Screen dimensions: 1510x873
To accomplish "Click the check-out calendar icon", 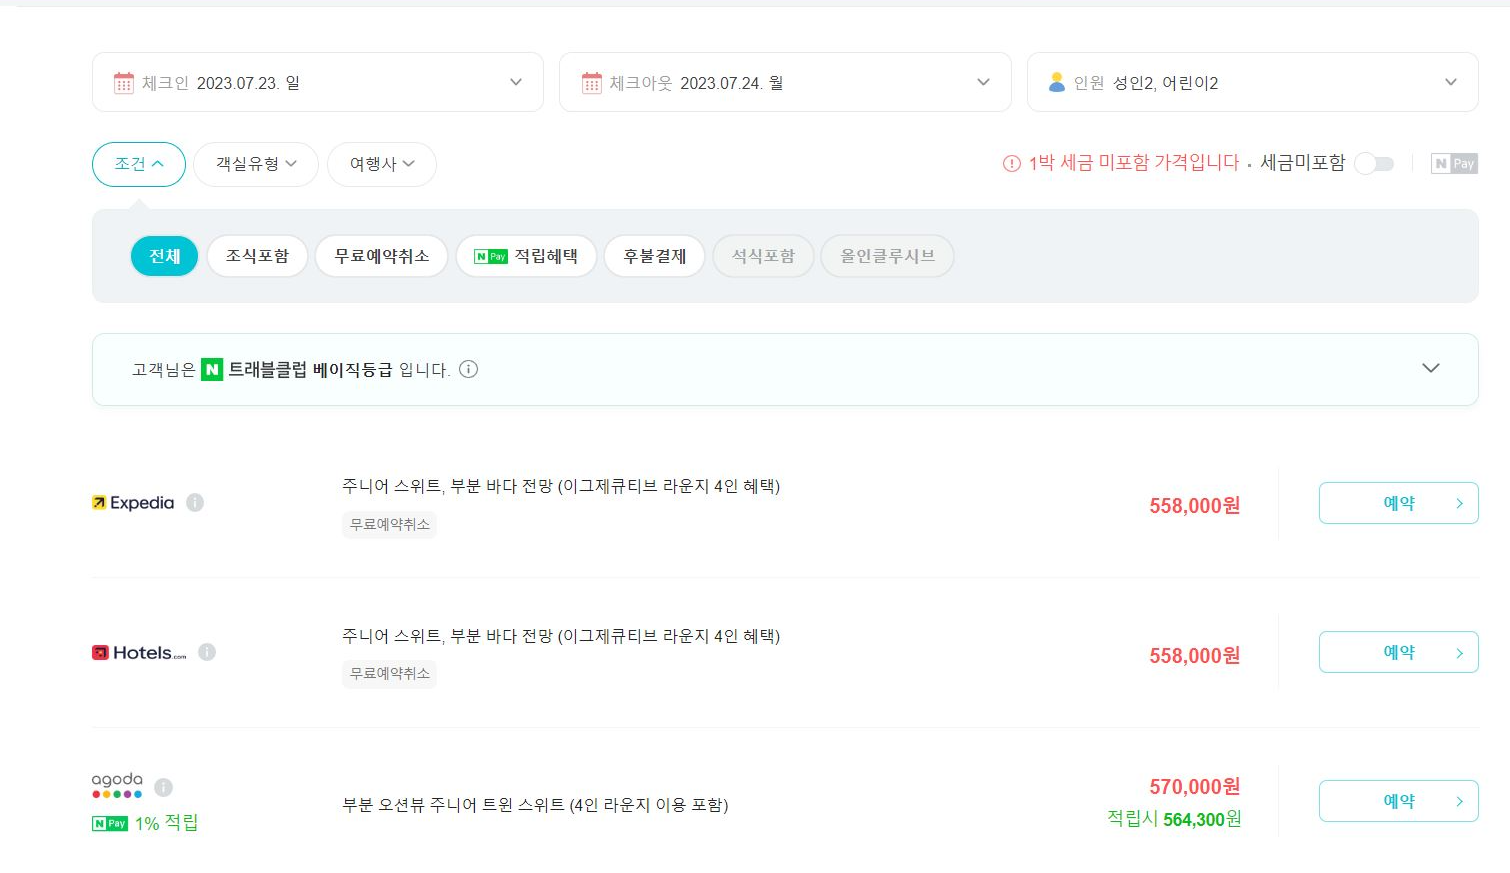I will click(x=592, y=83).
